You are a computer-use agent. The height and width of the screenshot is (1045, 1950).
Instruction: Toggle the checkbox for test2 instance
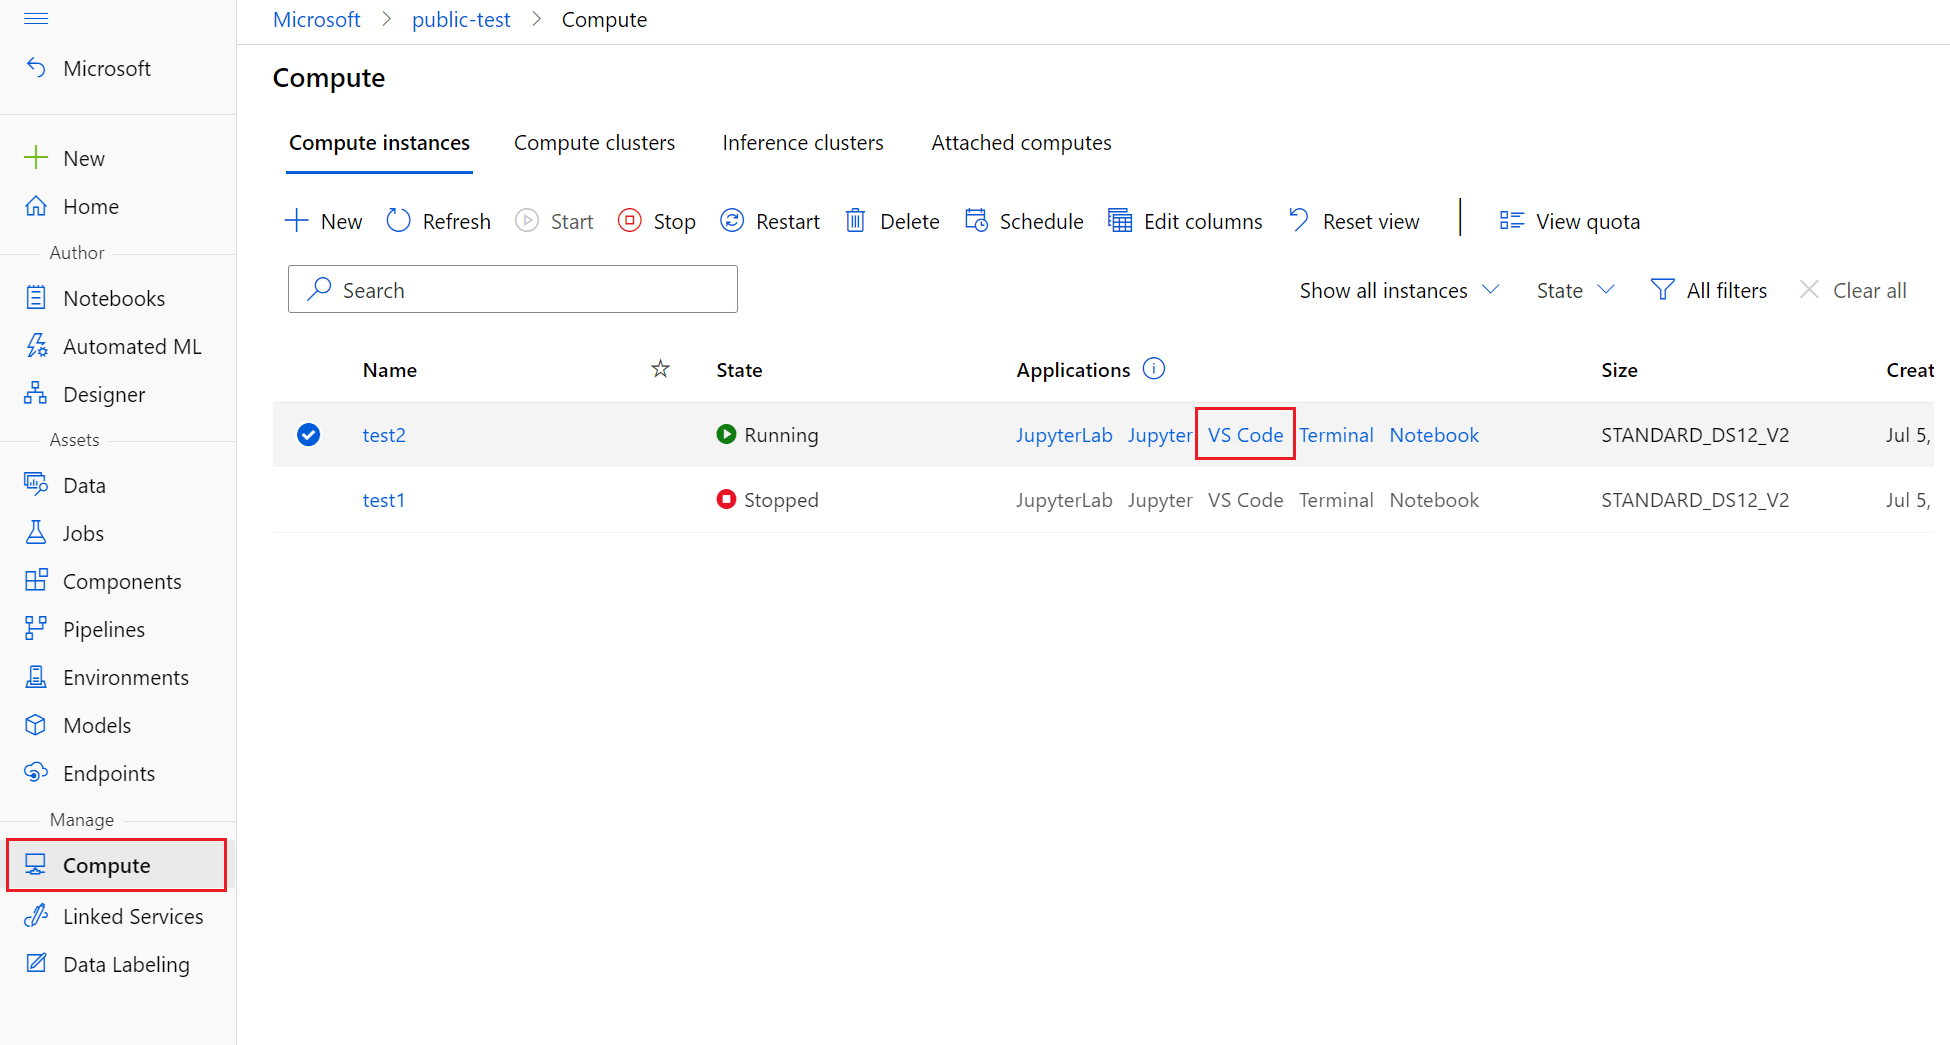click(308, 434)
